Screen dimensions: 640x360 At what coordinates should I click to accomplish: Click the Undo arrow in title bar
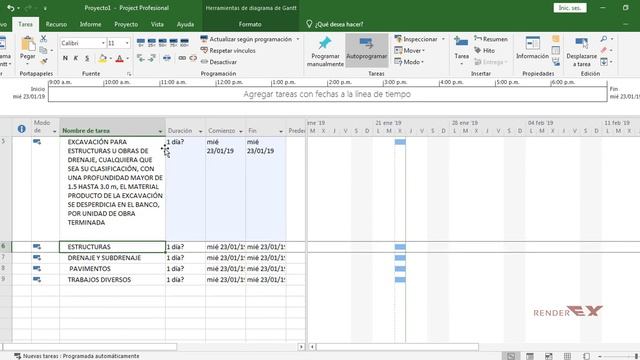pyautogui.click(x=11, y=8)
